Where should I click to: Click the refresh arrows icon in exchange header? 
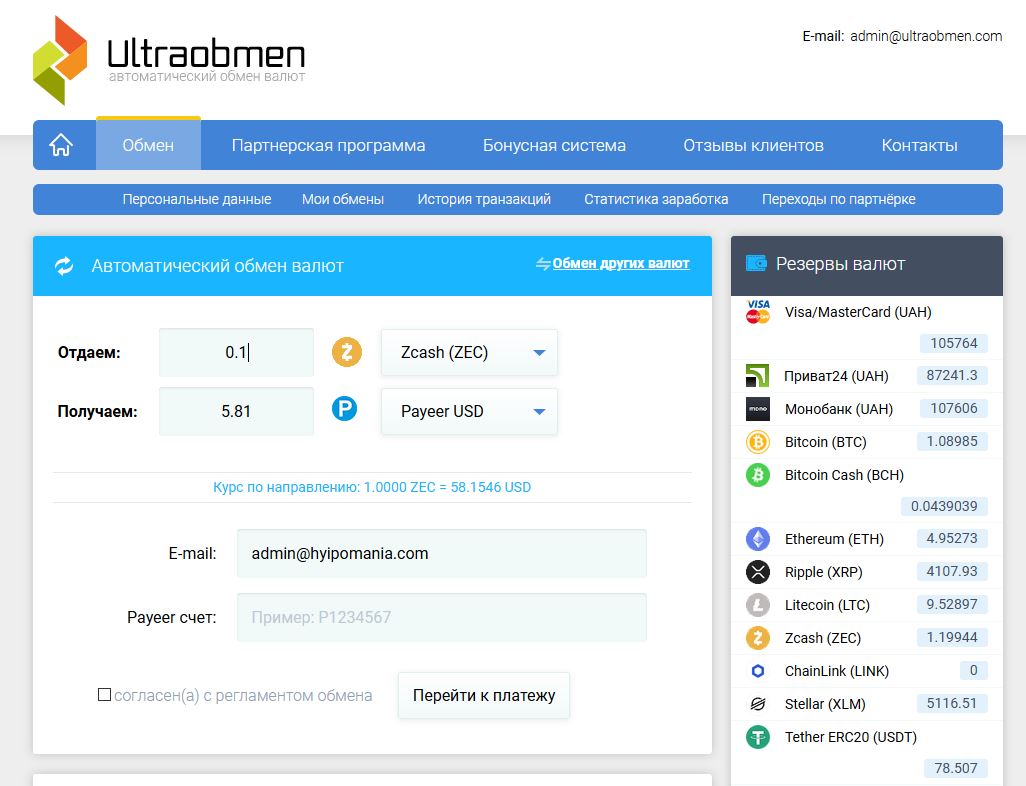[64, 266]
